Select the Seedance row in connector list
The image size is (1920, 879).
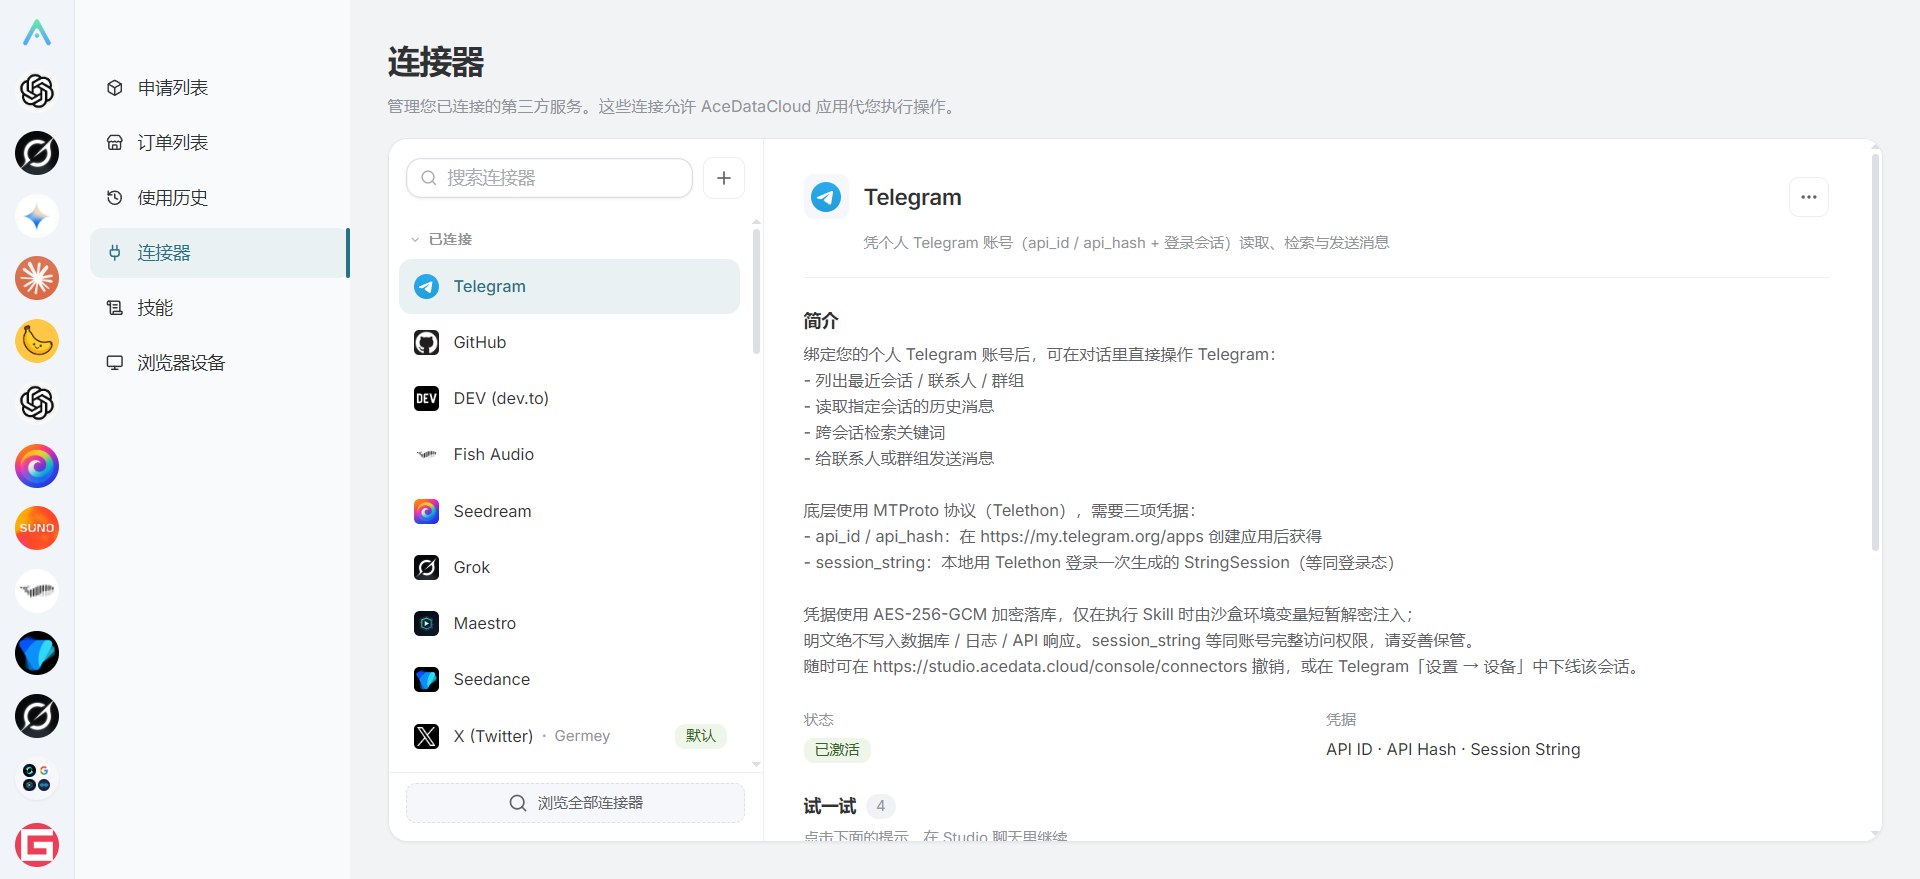[569, 679]
